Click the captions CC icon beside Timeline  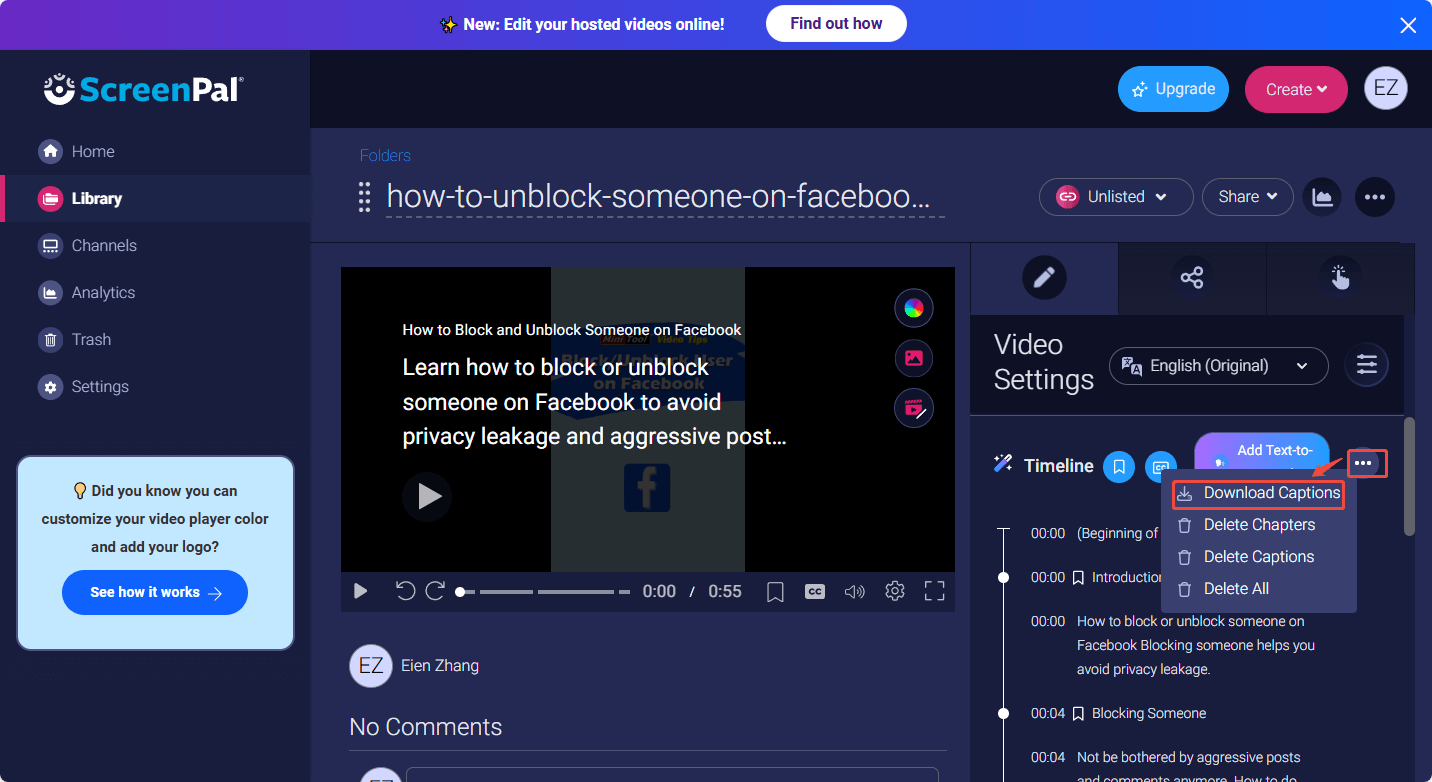(x=1160, y=467)
